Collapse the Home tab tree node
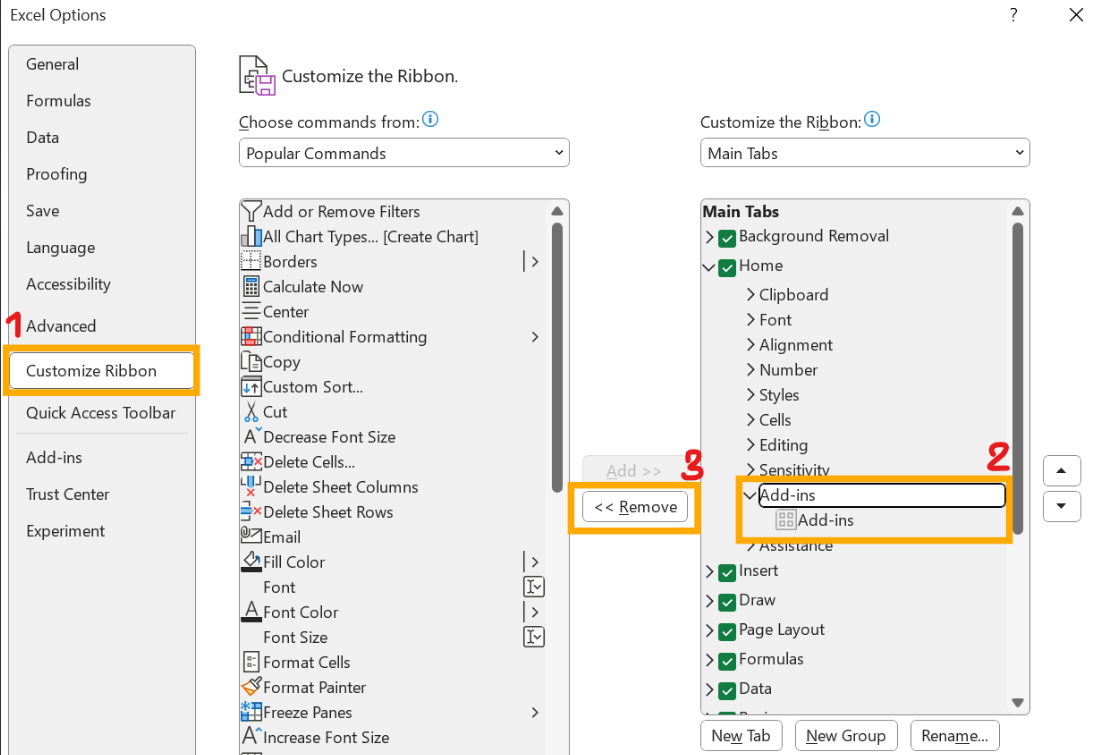The width and height of the screenshot is (1101, 755). 708,266
